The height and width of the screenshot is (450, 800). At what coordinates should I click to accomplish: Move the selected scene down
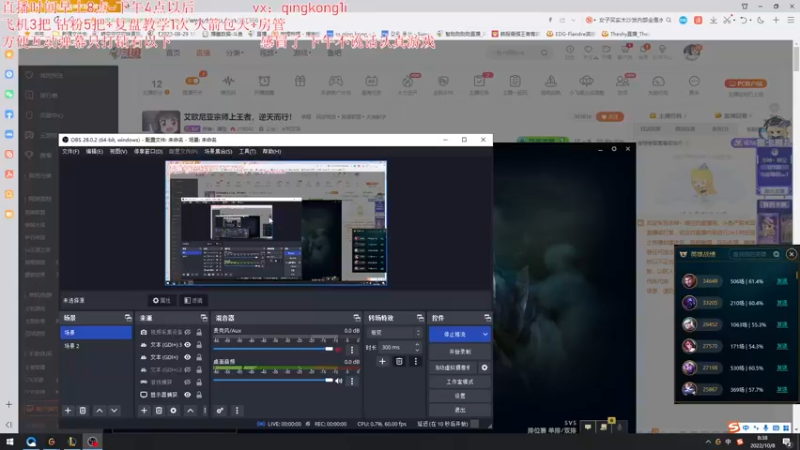click(114, 410)
